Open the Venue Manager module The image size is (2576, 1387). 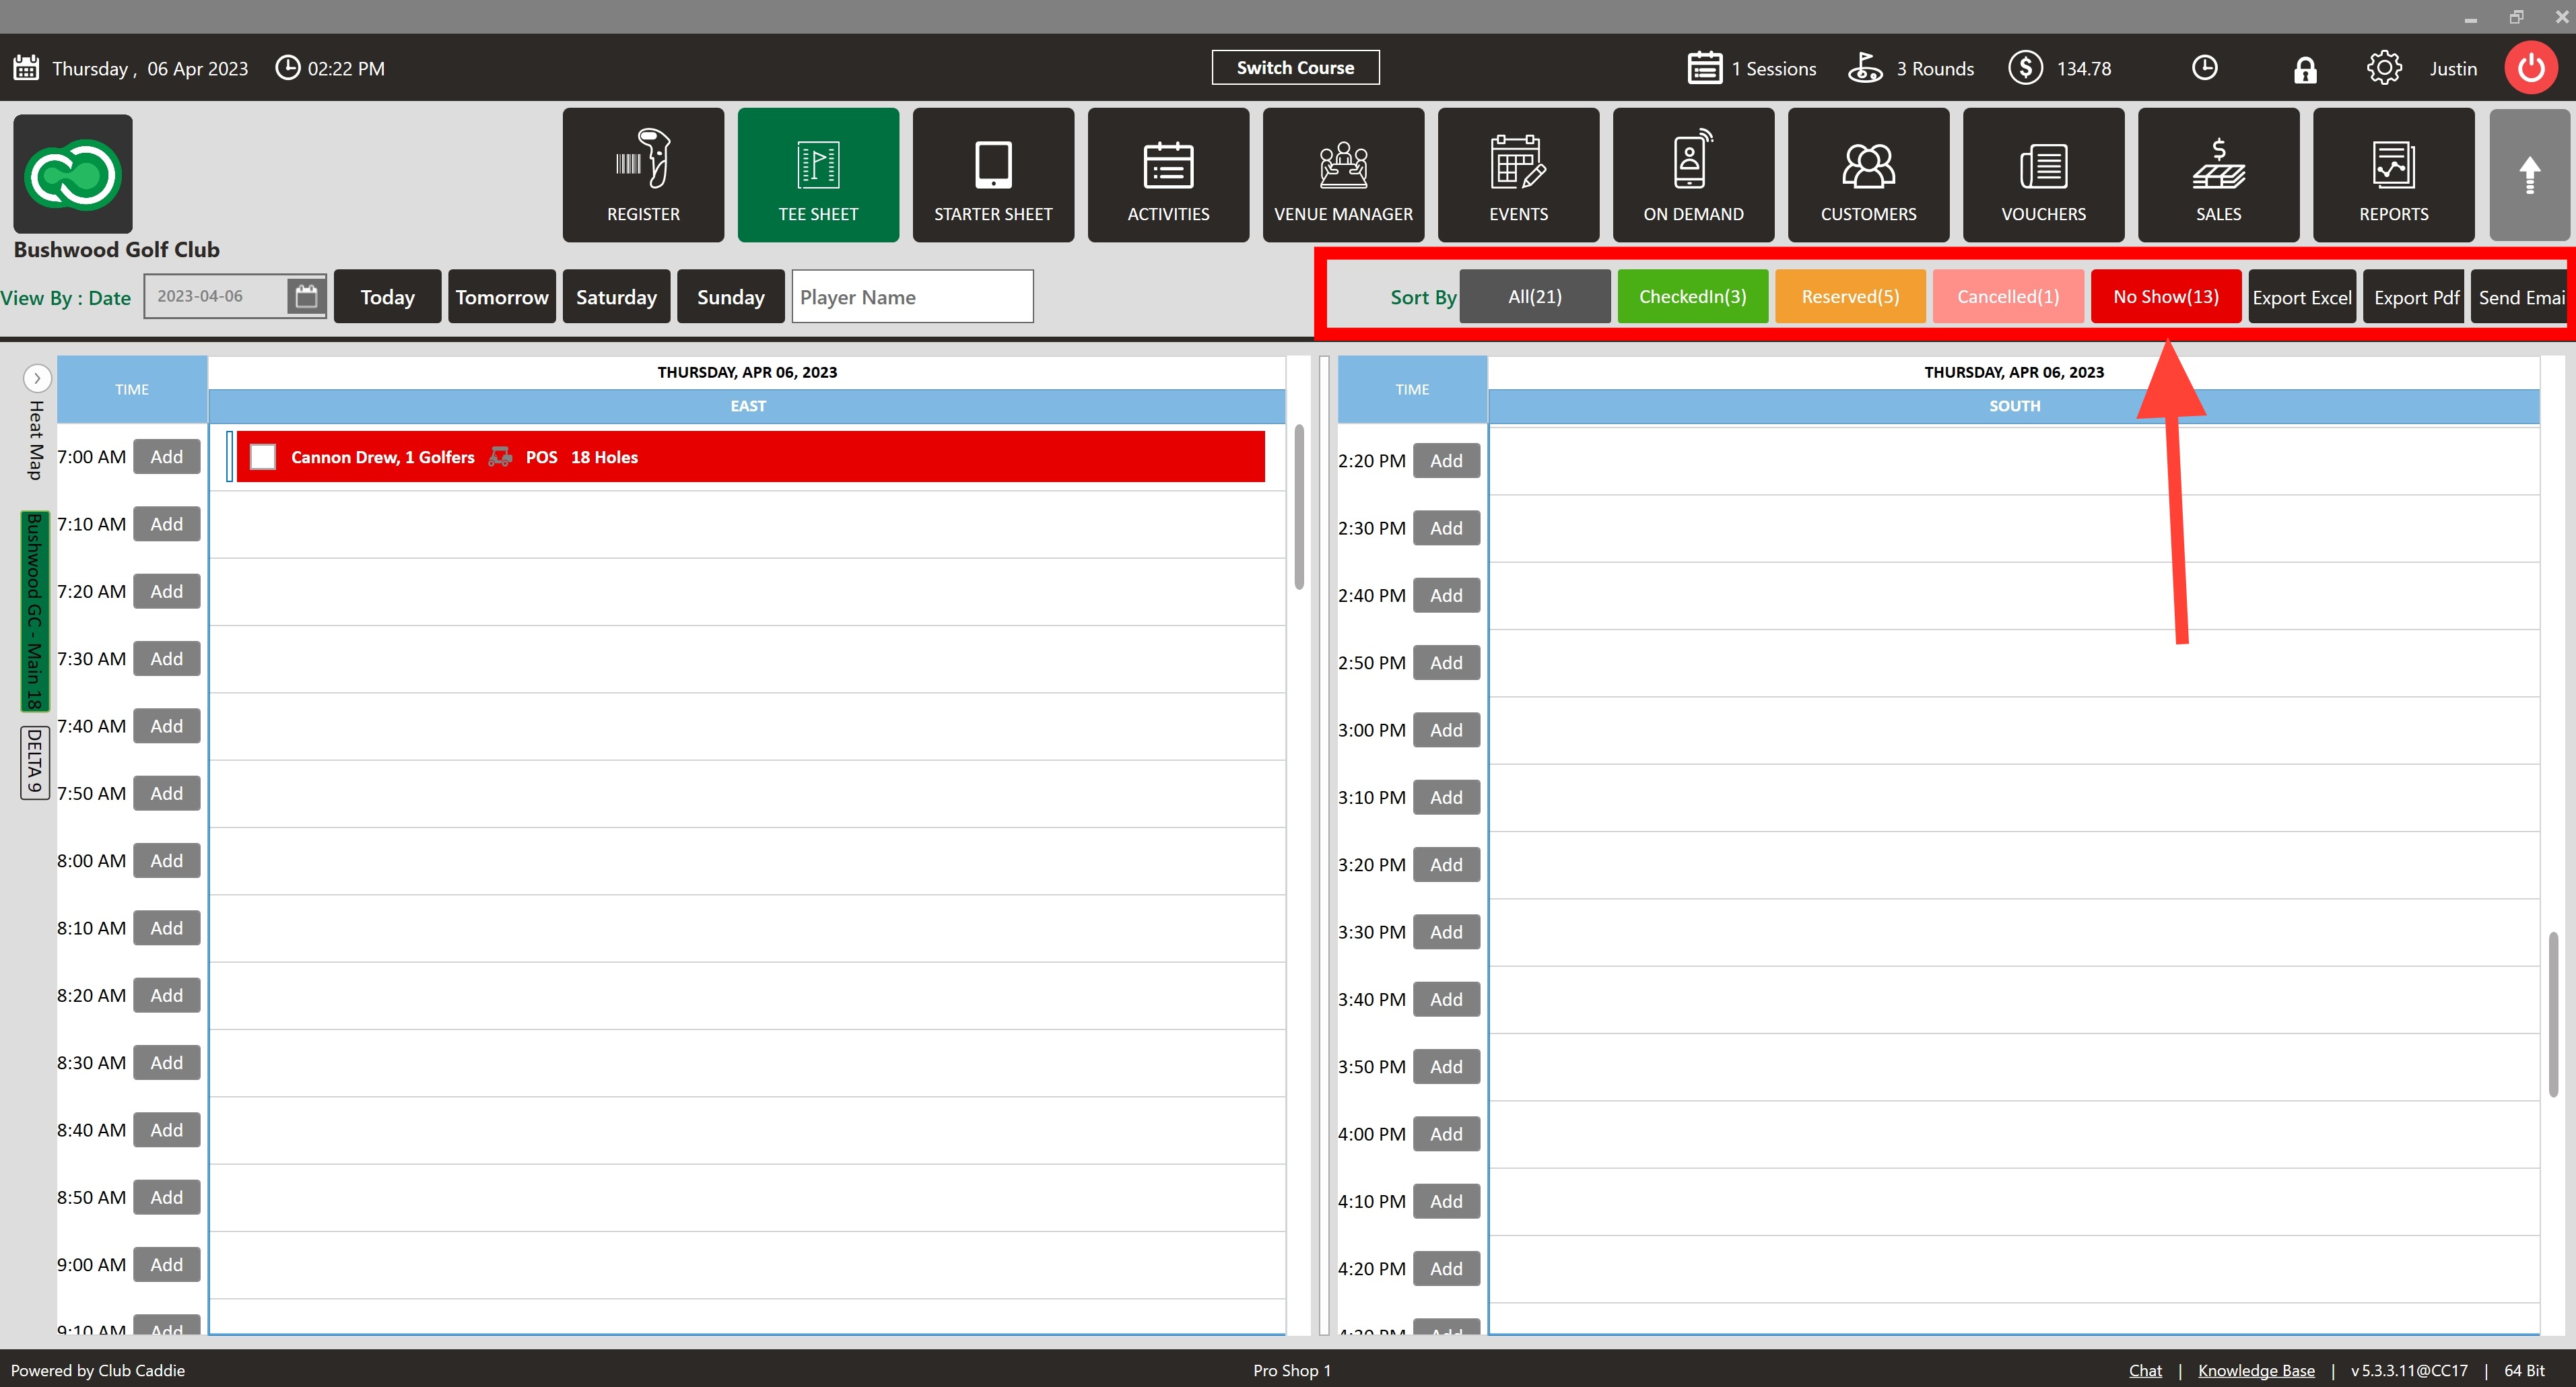click(1343, 175)
